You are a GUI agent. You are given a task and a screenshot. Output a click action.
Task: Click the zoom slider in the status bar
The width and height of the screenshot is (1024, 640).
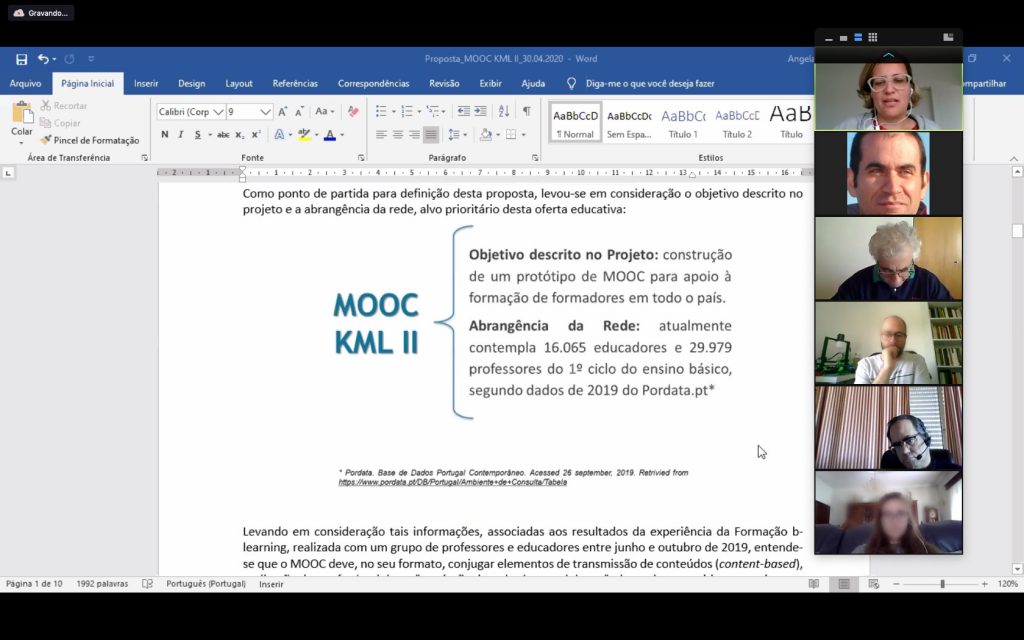click(942, 584)
